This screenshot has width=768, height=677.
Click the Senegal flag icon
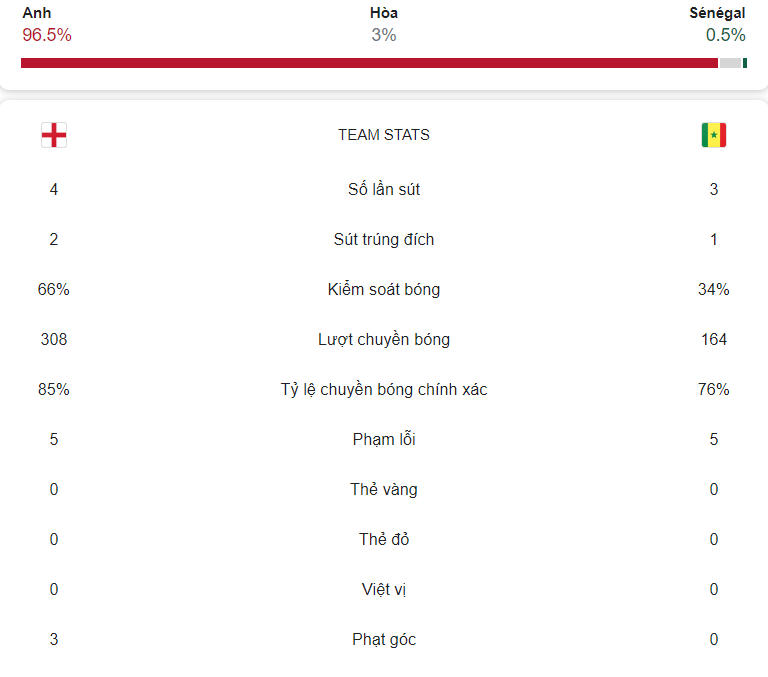point(714,135)
